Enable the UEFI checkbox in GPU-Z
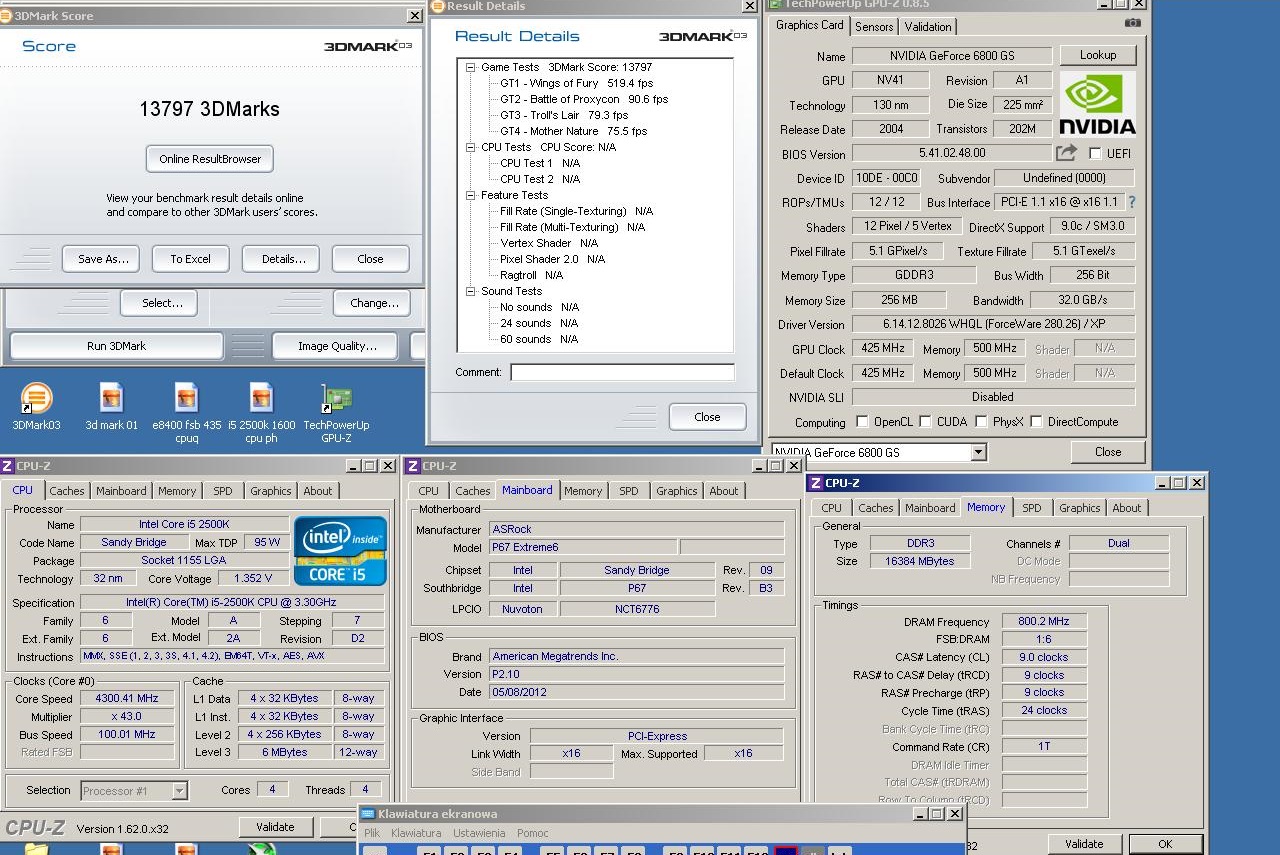Screen dimensions: 1280x855 tap(1095, 154)
